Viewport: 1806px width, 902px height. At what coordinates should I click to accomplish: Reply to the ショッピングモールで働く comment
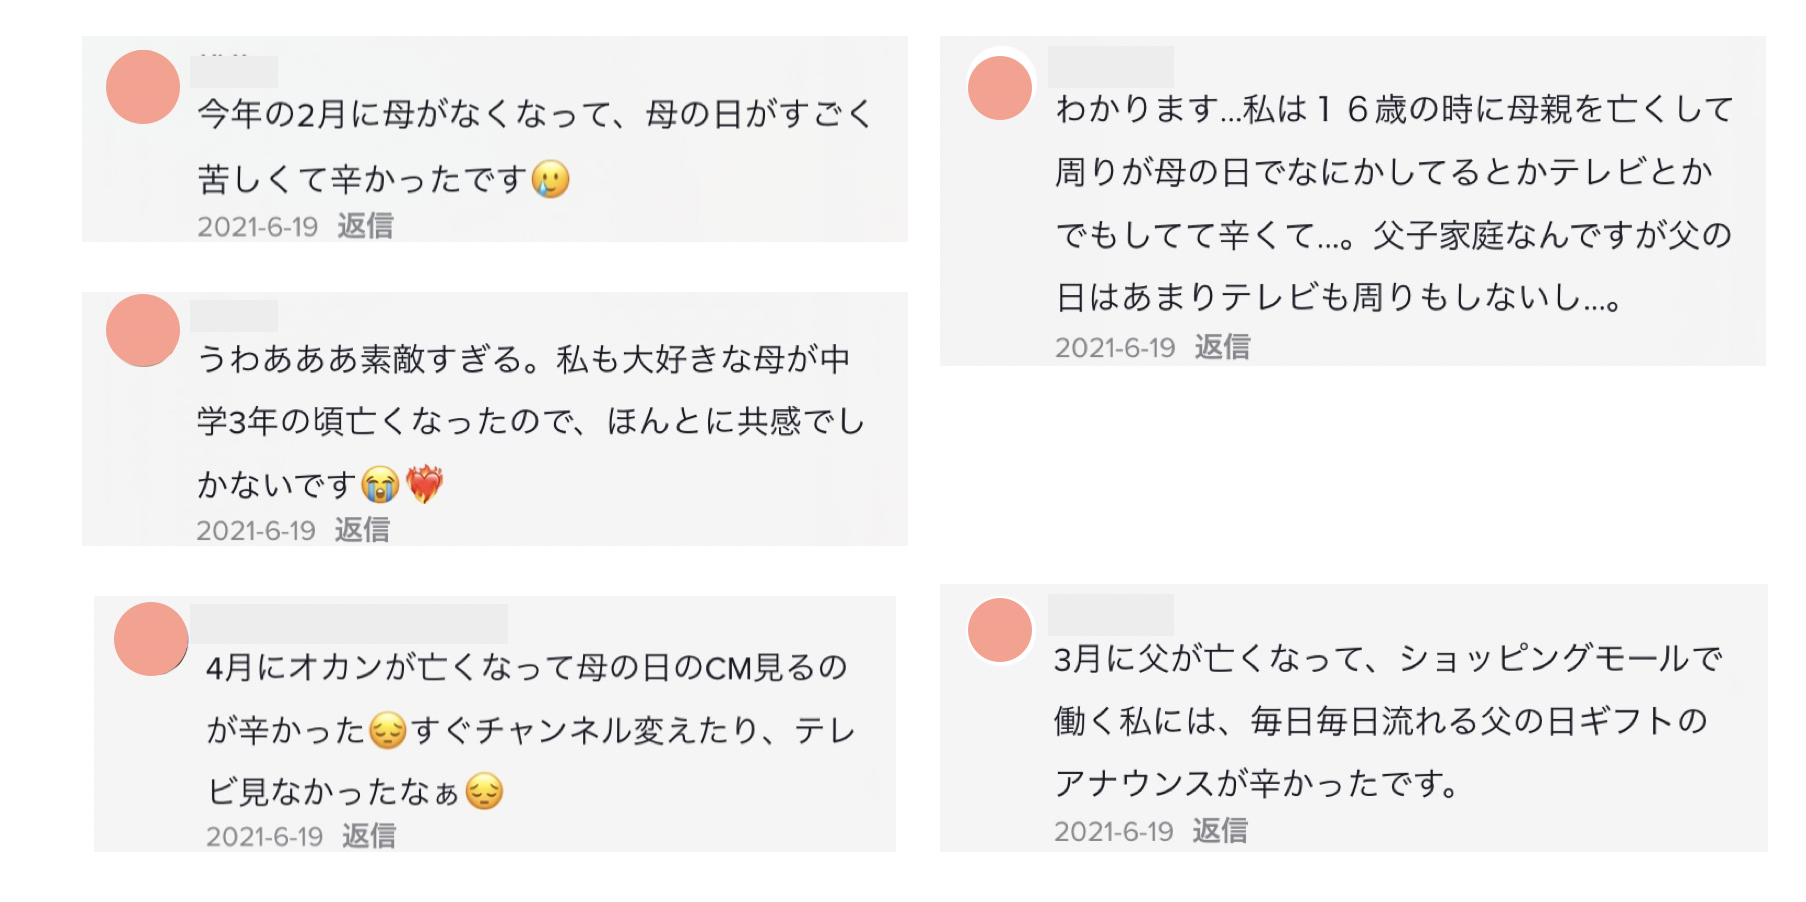point(1220,831)
